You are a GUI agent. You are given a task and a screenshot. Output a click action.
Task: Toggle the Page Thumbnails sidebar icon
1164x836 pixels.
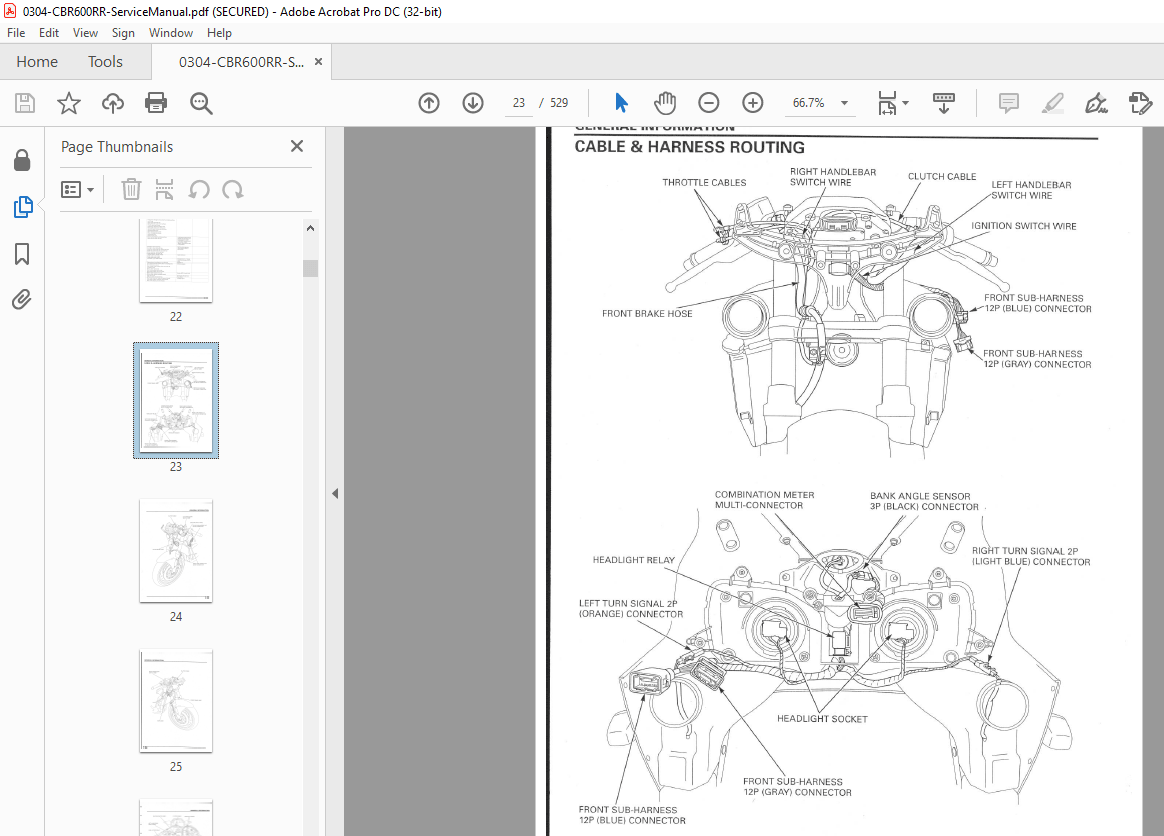(x=22, y=207)
